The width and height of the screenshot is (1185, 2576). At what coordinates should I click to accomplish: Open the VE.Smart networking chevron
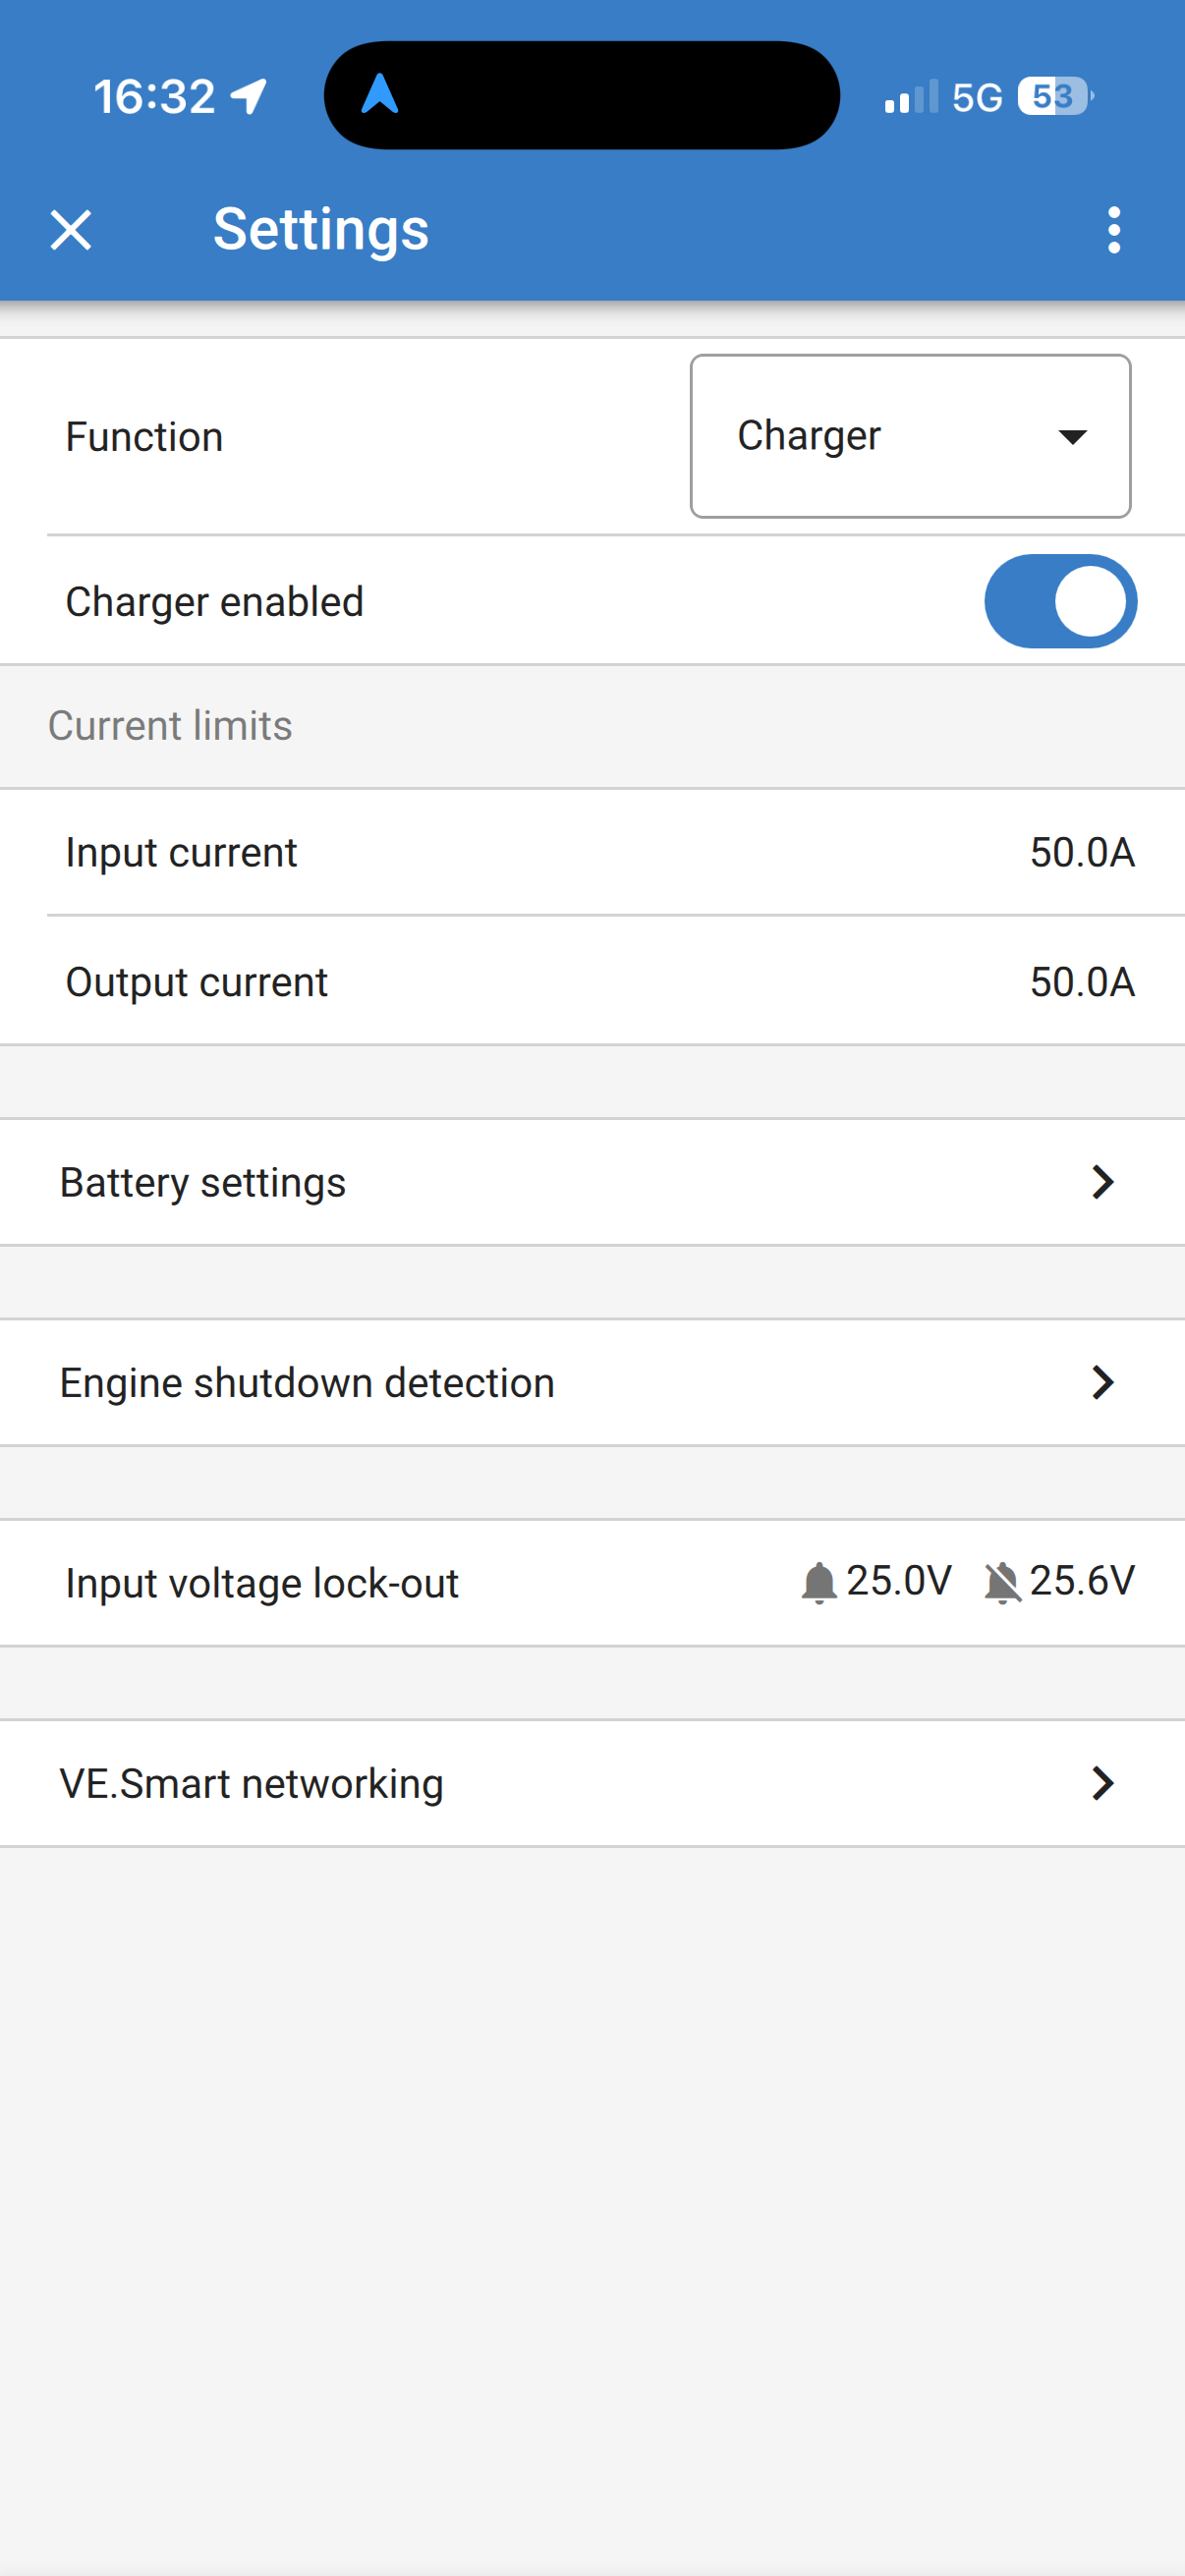click(x=1102, y=1783)
